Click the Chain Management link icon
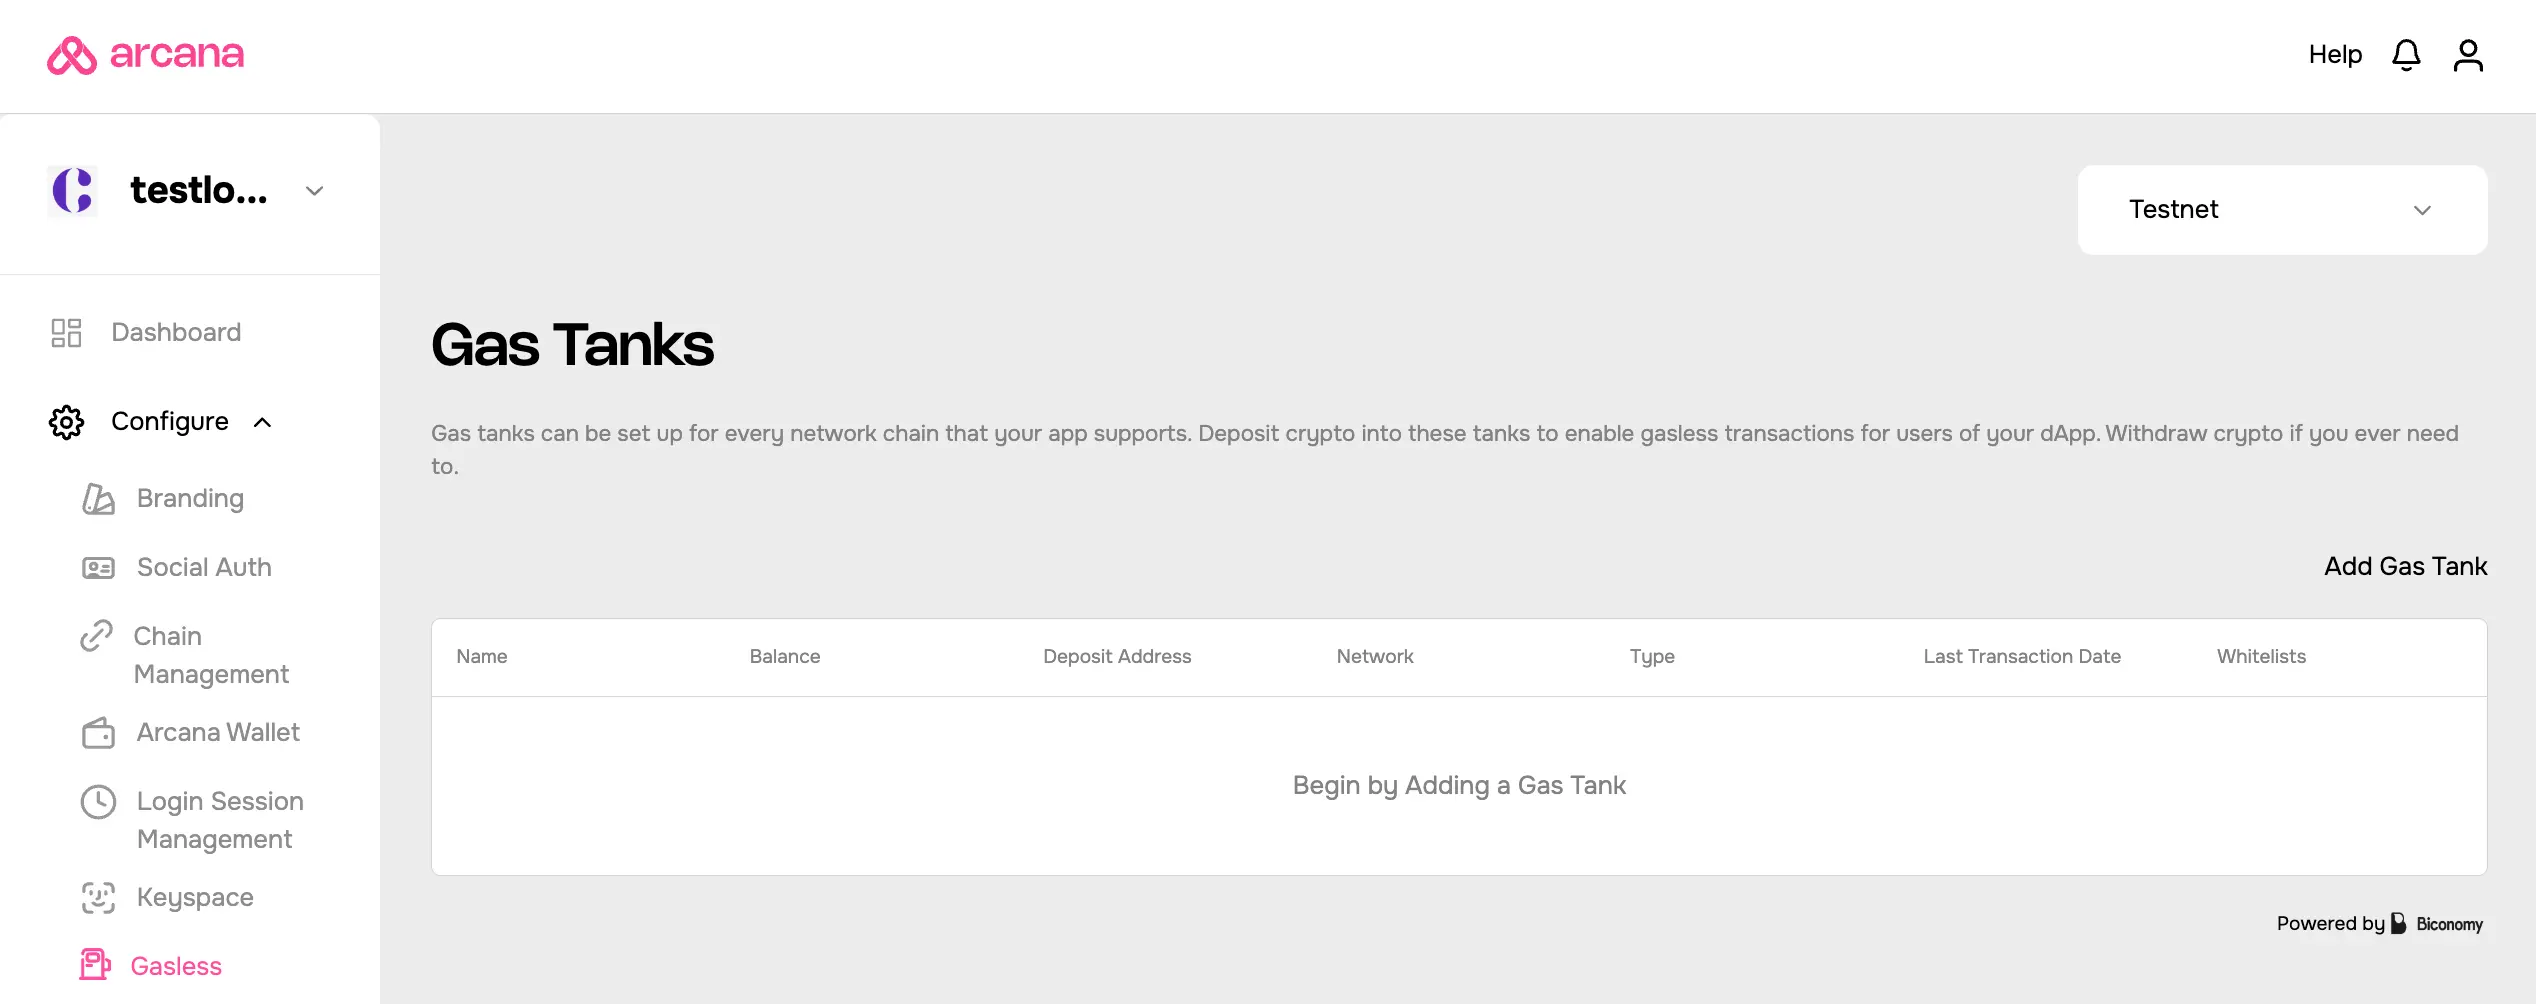This screenshot has height=1004, width=2536. pyautogui.click(x=96, y=636)
